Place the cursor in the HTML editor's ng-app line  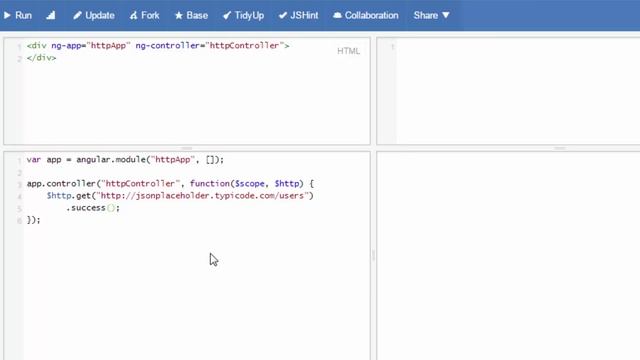point(158,46)
